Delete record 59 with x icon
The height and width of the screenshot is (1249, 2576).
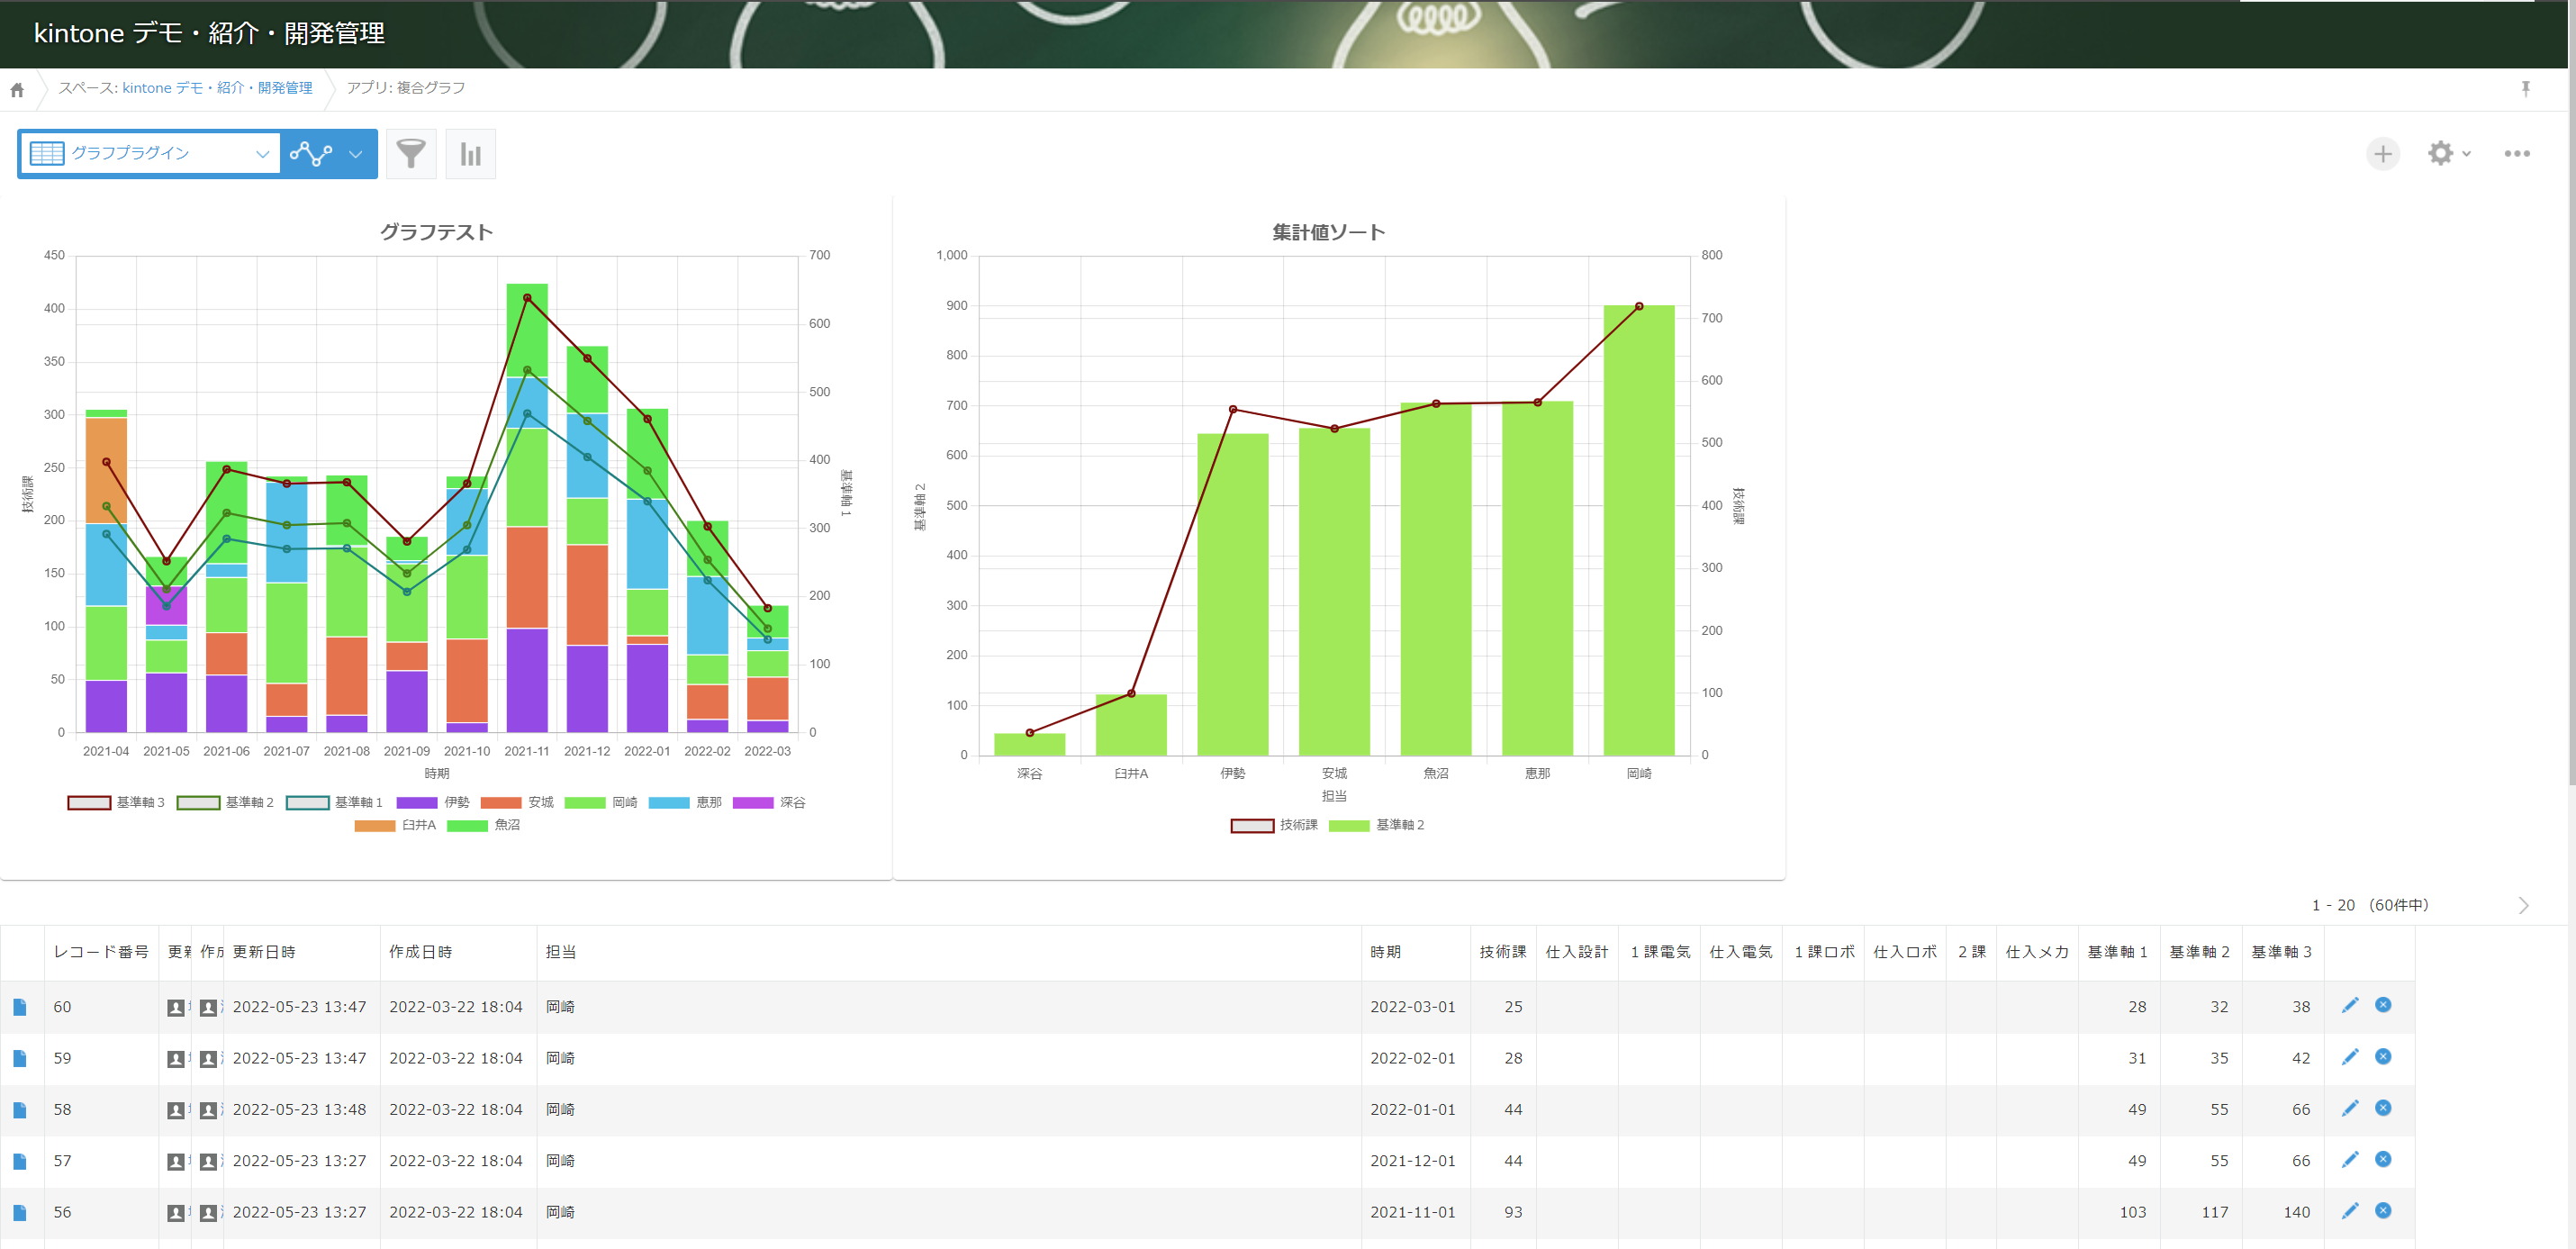point(2383,1057)
